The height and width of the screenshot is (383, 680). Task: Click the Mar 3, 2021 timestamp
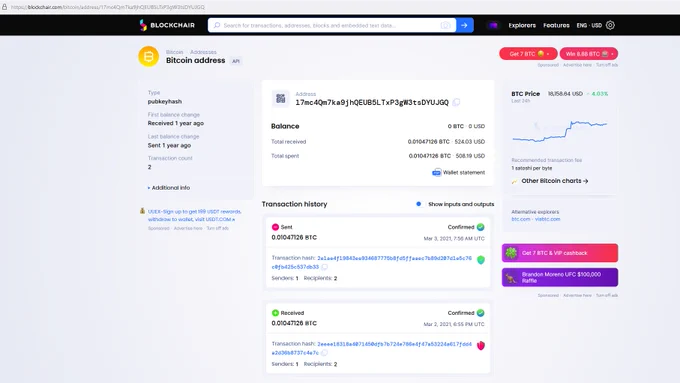(x=454, y=239)
